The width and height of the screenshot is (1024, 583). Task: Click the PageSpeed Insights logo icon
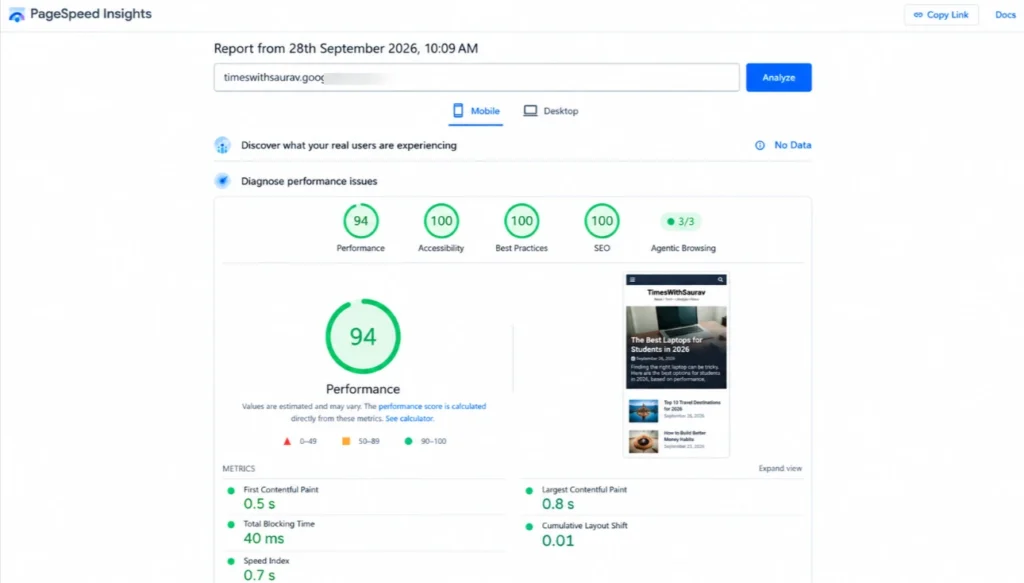(x=16, y=14)
